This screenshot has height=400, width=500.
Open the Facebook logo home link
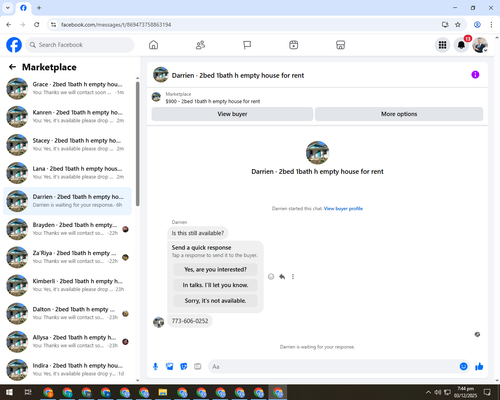[14, 45]
